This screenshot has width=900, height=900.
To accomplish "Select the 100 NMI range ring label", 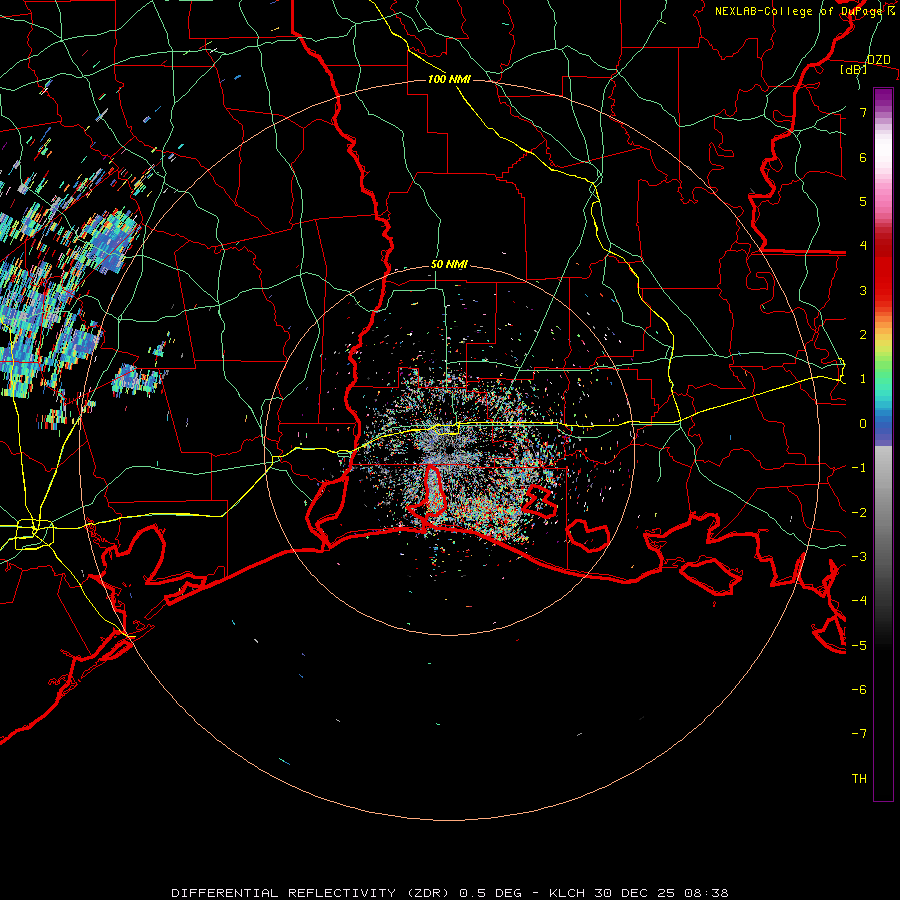I will coord(449,79).
